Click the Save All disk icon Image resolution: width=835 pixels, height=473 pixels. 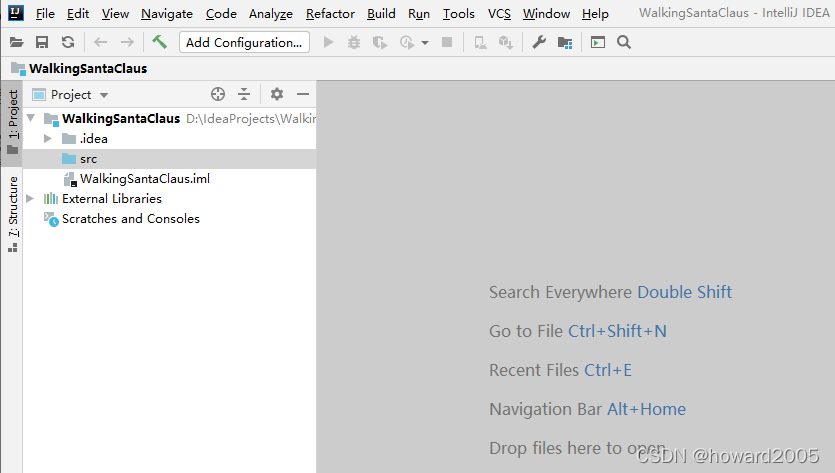coord(42,42)
